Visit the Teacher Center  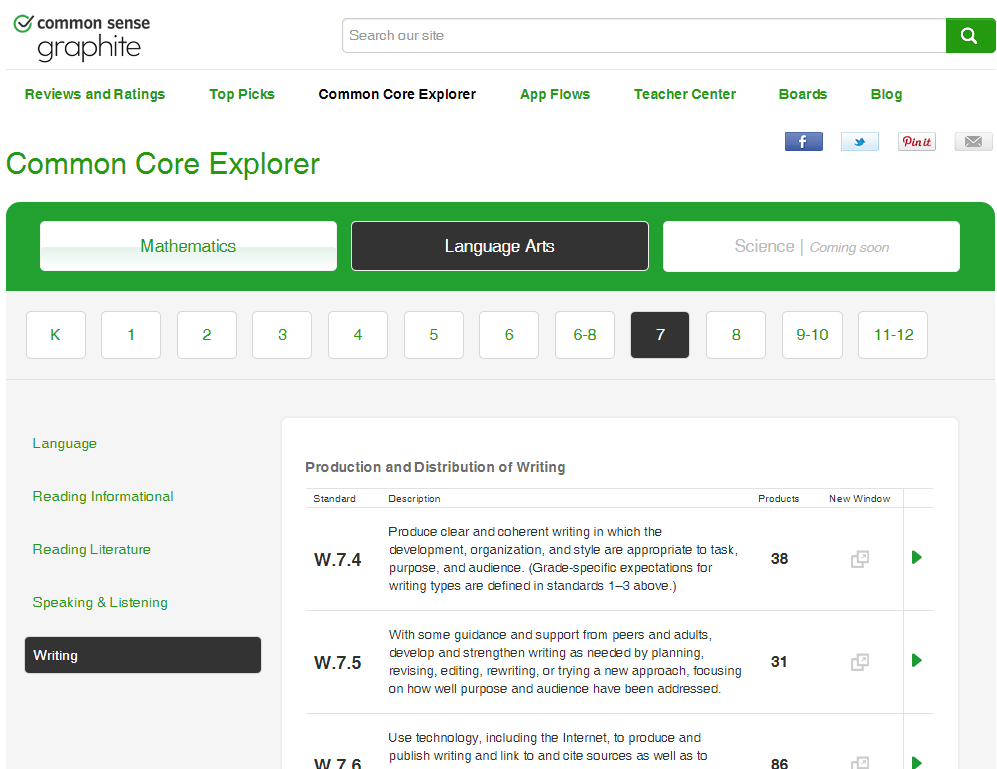(684, 94)
